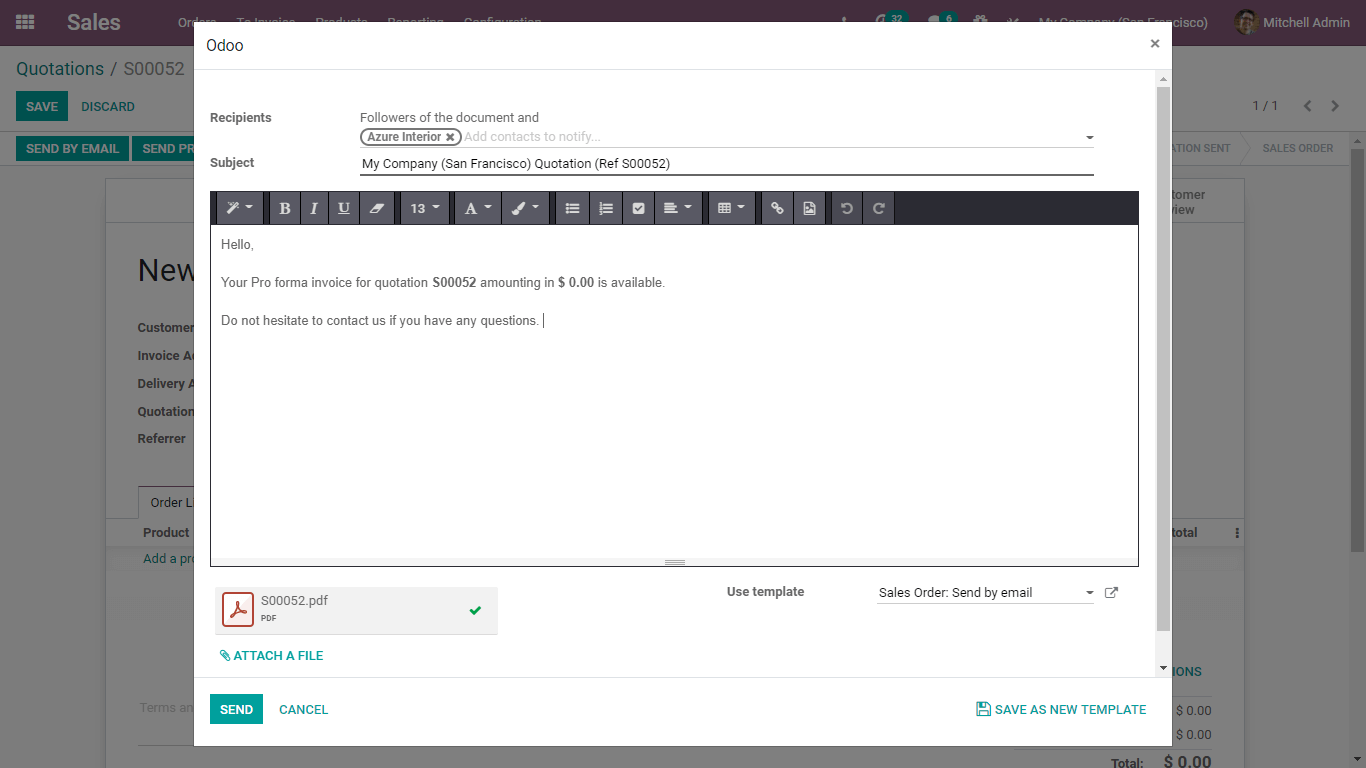The height and width of the screenshot is (768, 1366).
Task: Click the SAVE button on the quotation
Action: click(42, 107)
